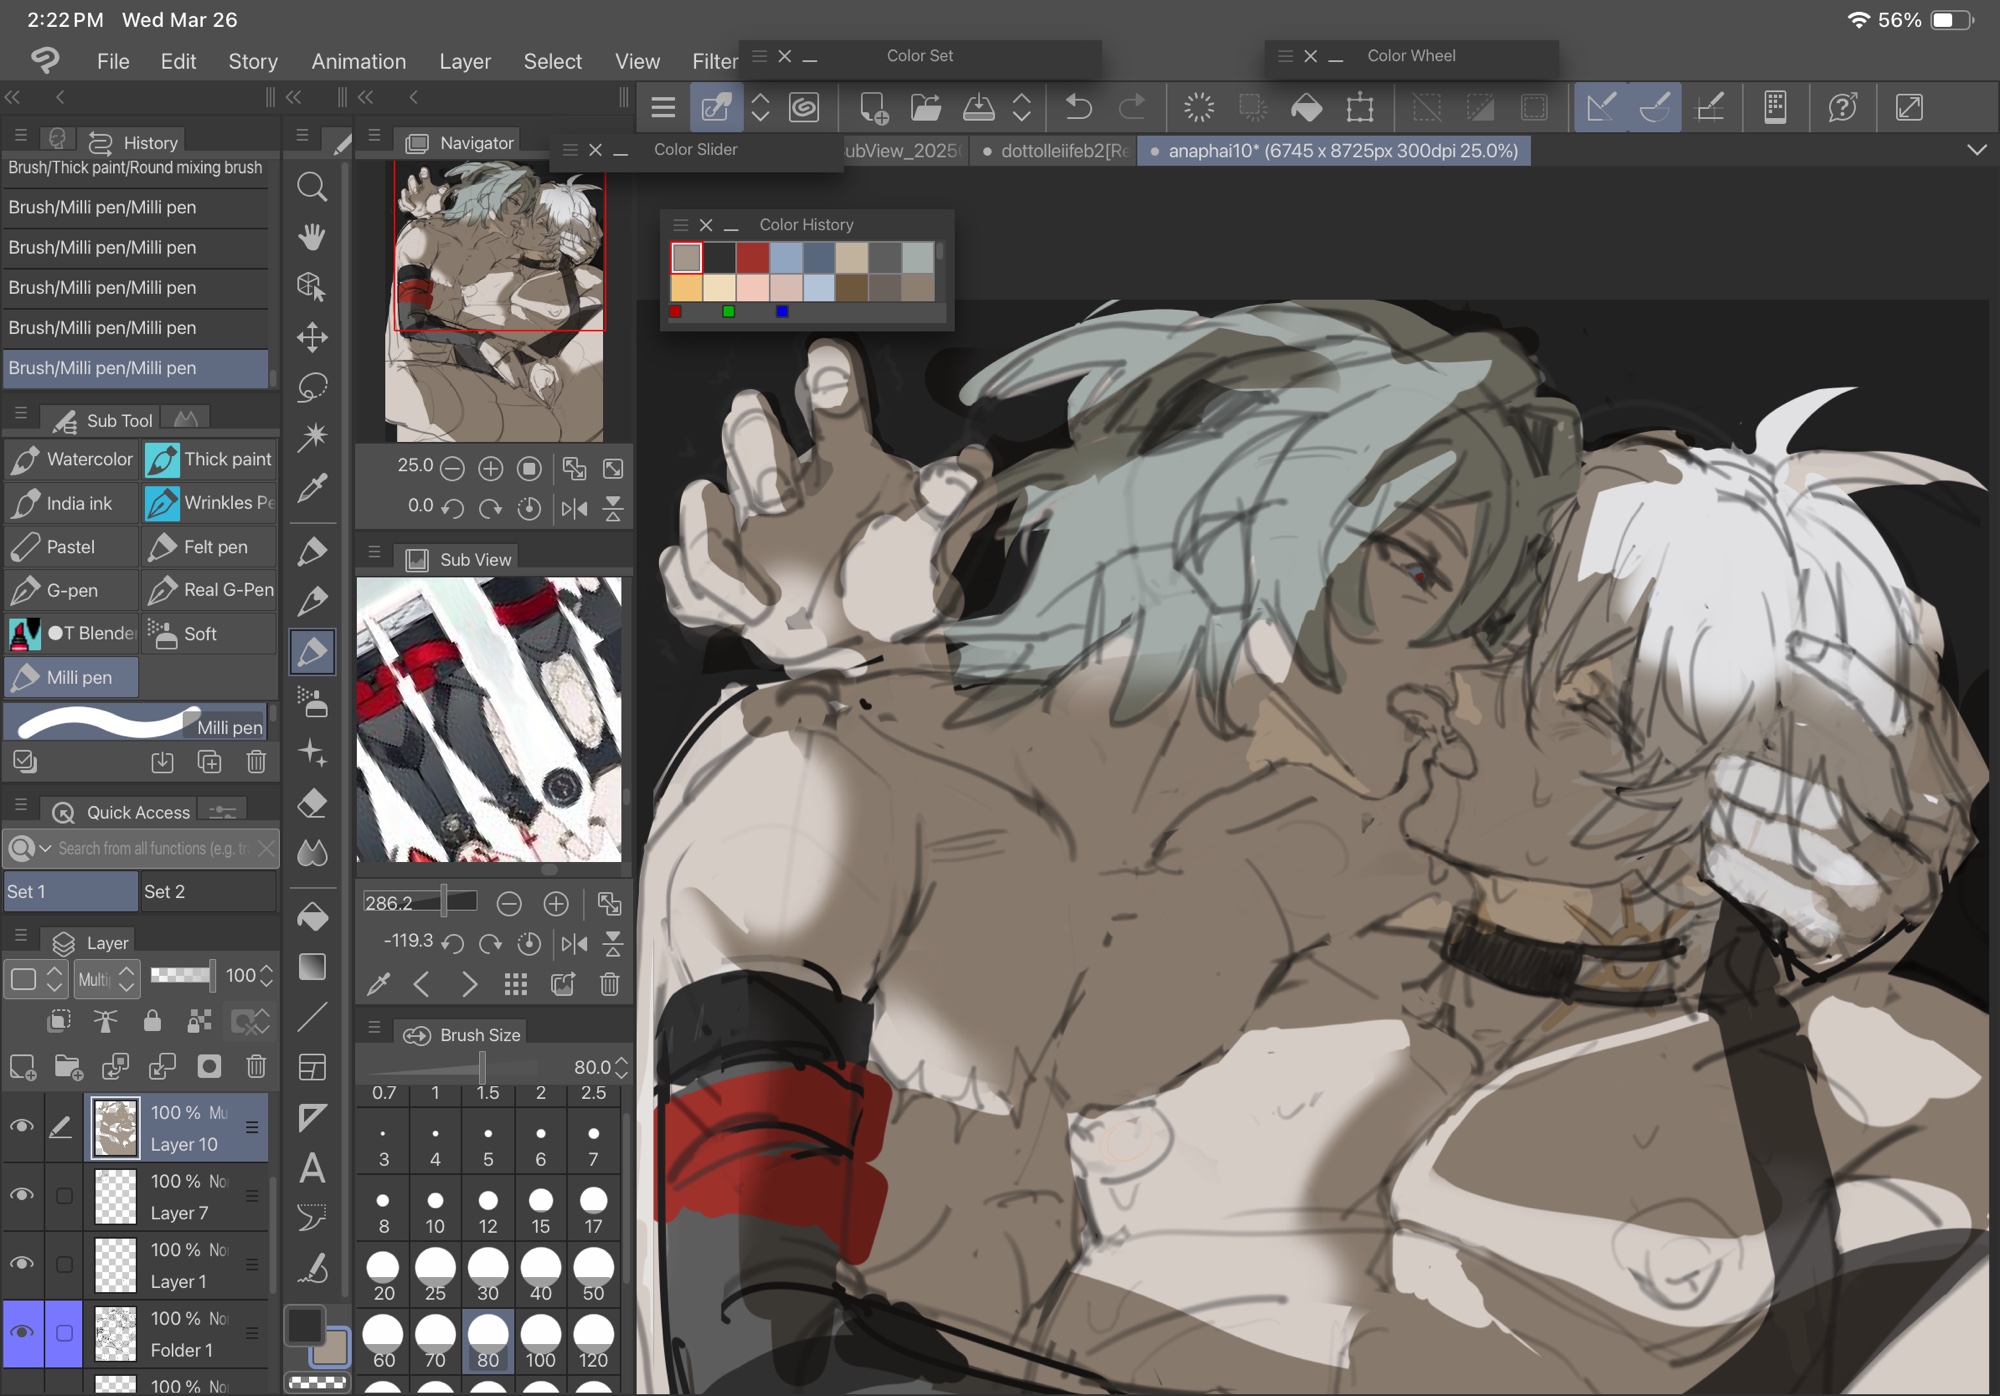Select the Text tool

312,1167
